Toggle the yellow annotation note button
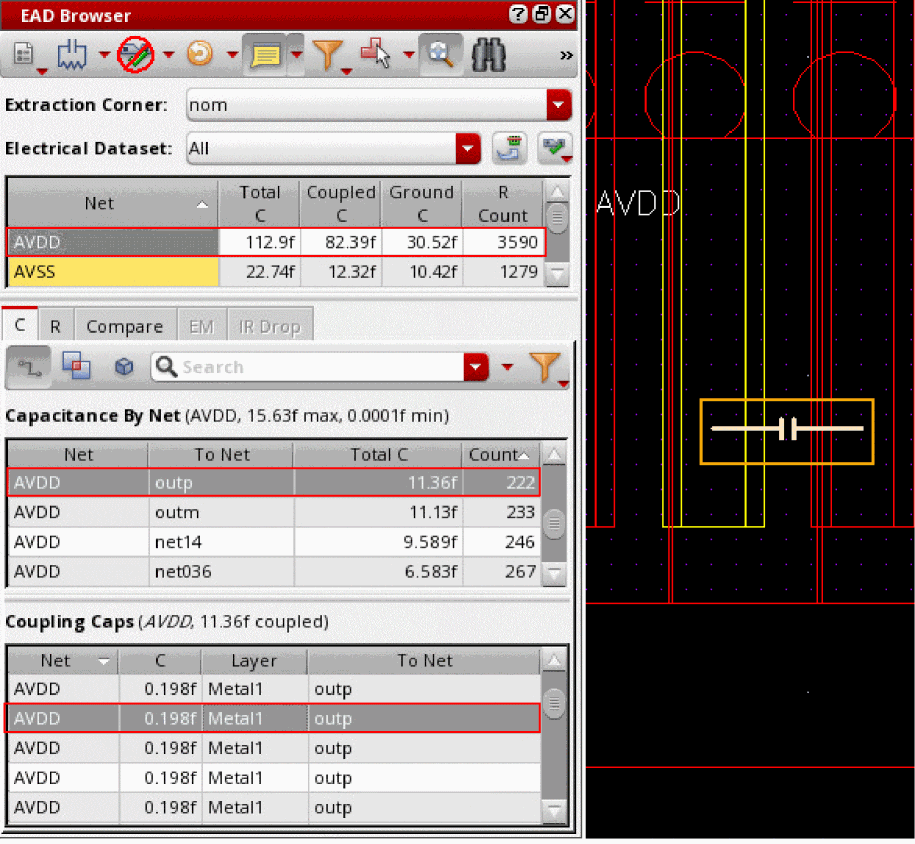This screenshot has height=844, width=915. 264,56
